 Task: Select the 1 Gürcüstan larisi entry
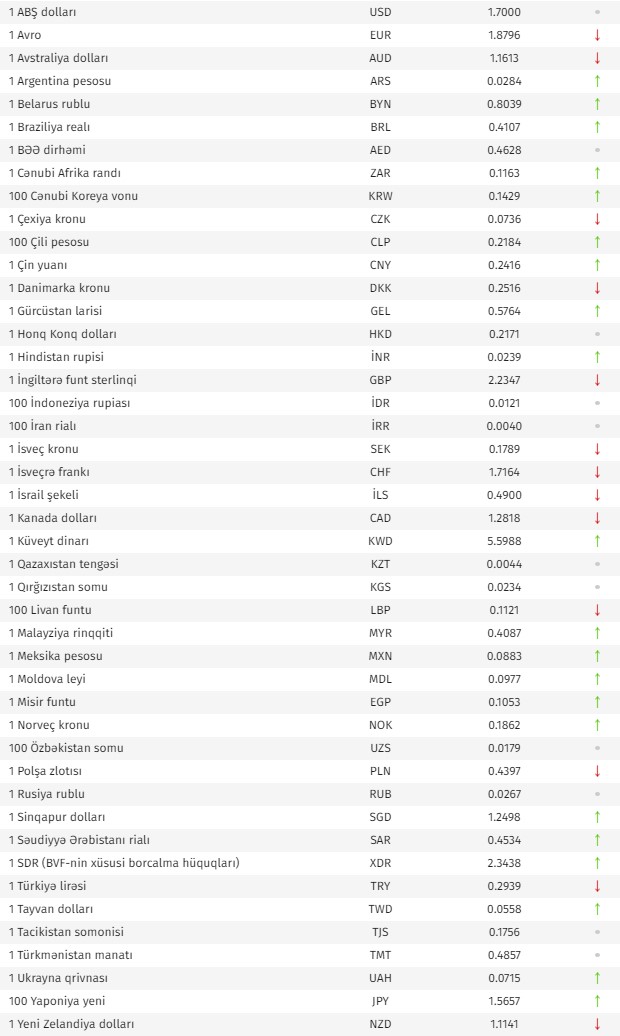coord(56,311)
